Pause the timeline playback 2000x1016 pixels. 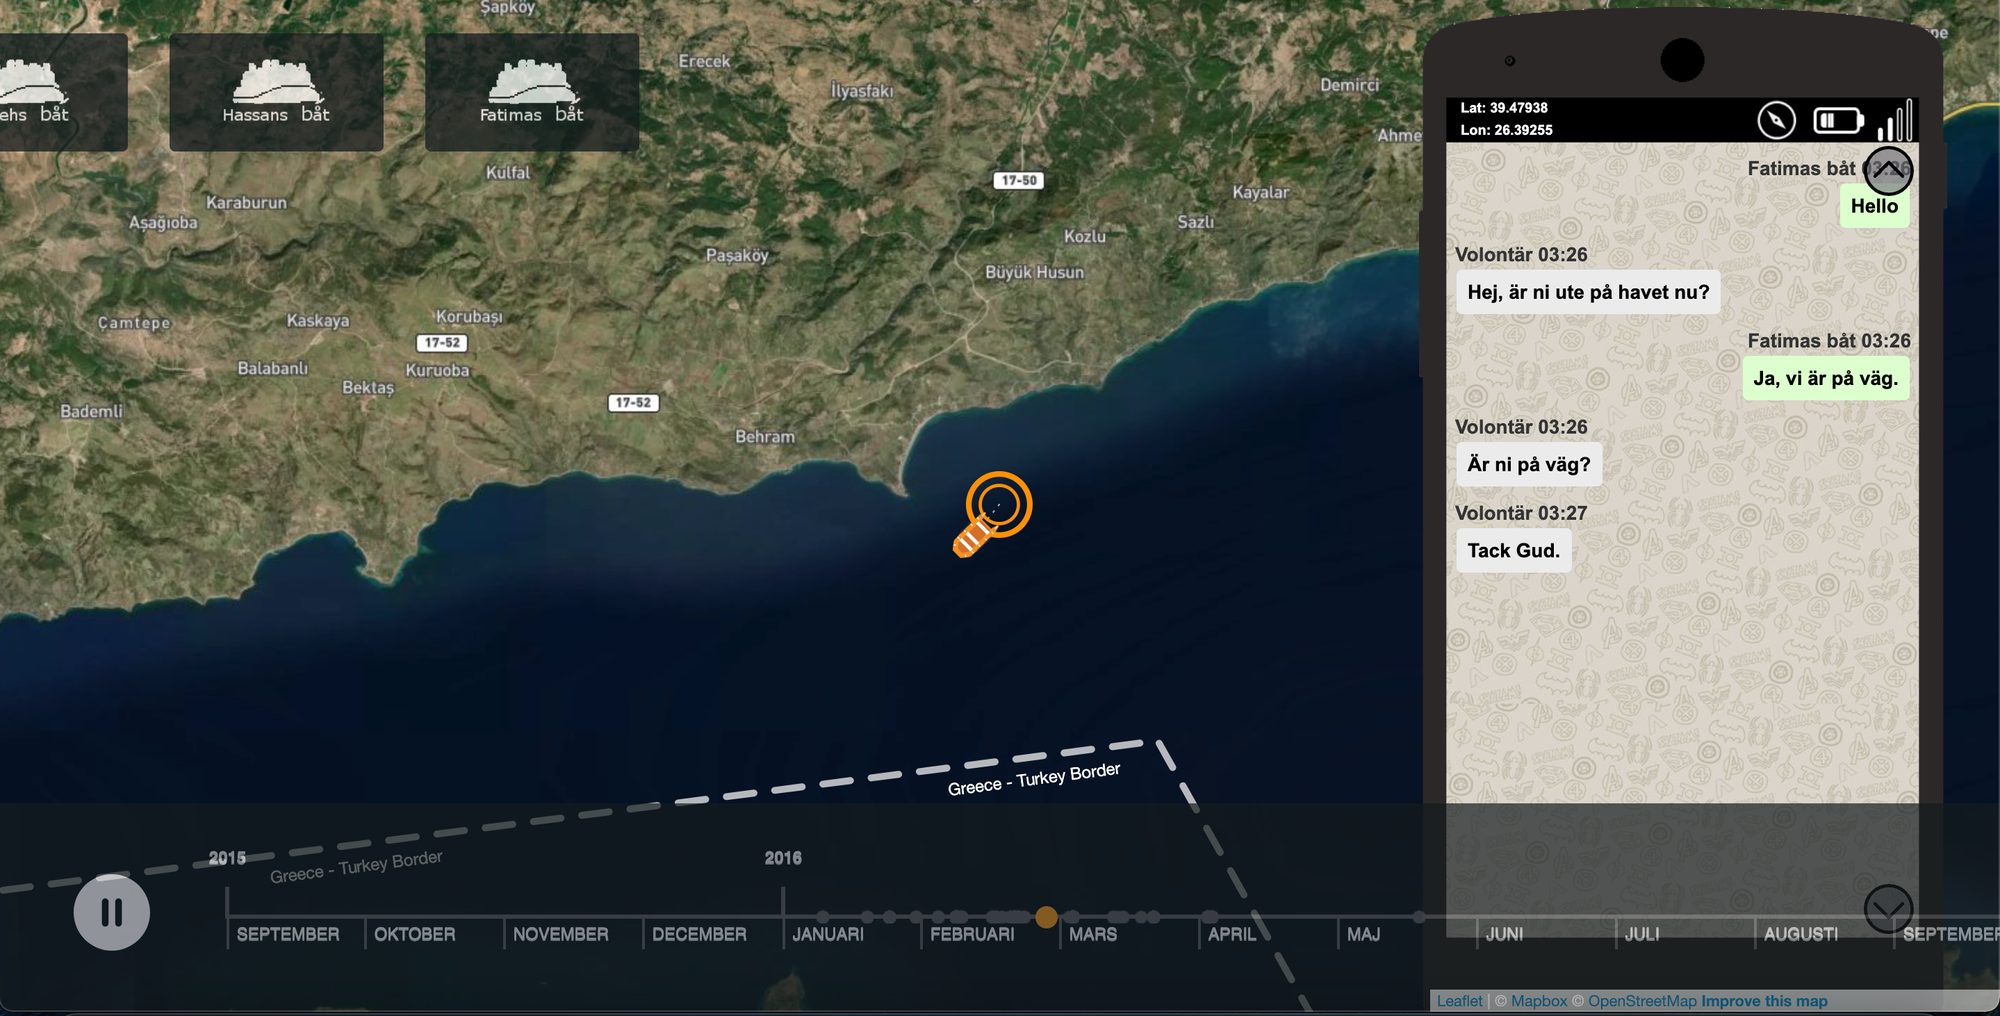[111, 912]
